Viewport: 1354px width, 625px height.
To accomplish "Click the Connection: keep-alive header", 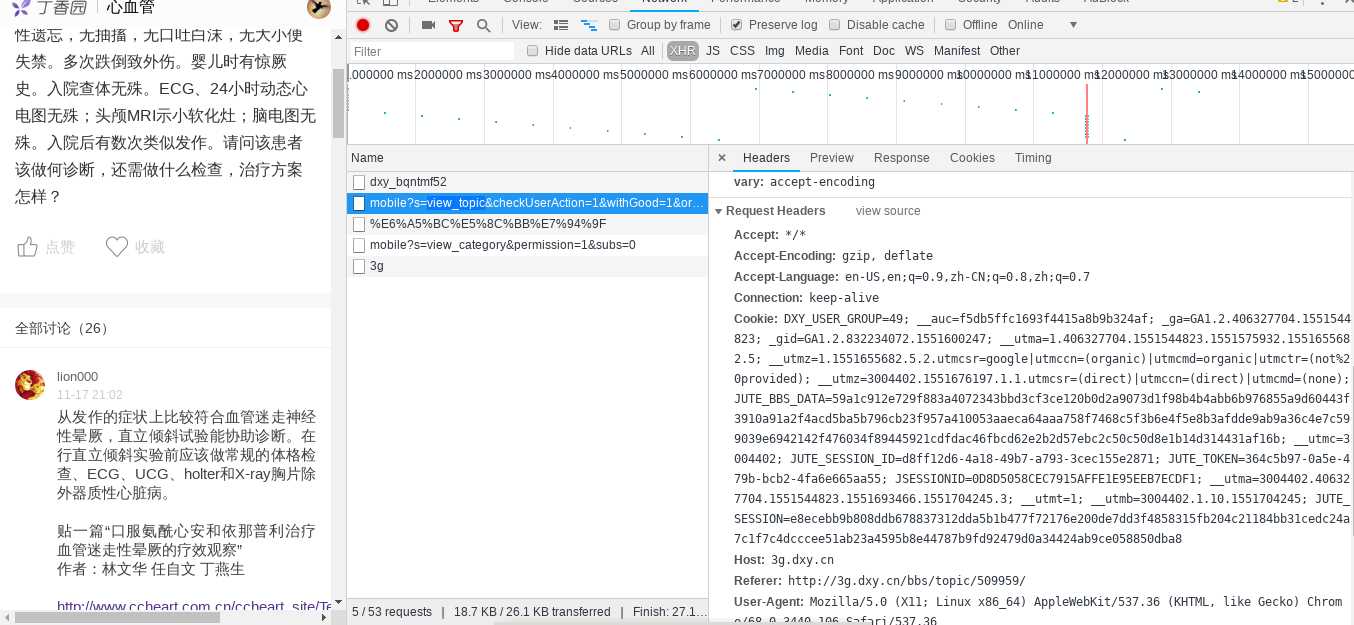I will point(806,298).
